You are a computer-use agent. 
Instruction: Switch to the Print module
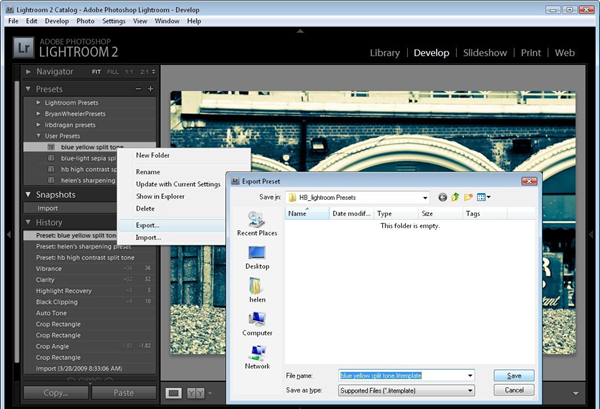click(531, 53)
